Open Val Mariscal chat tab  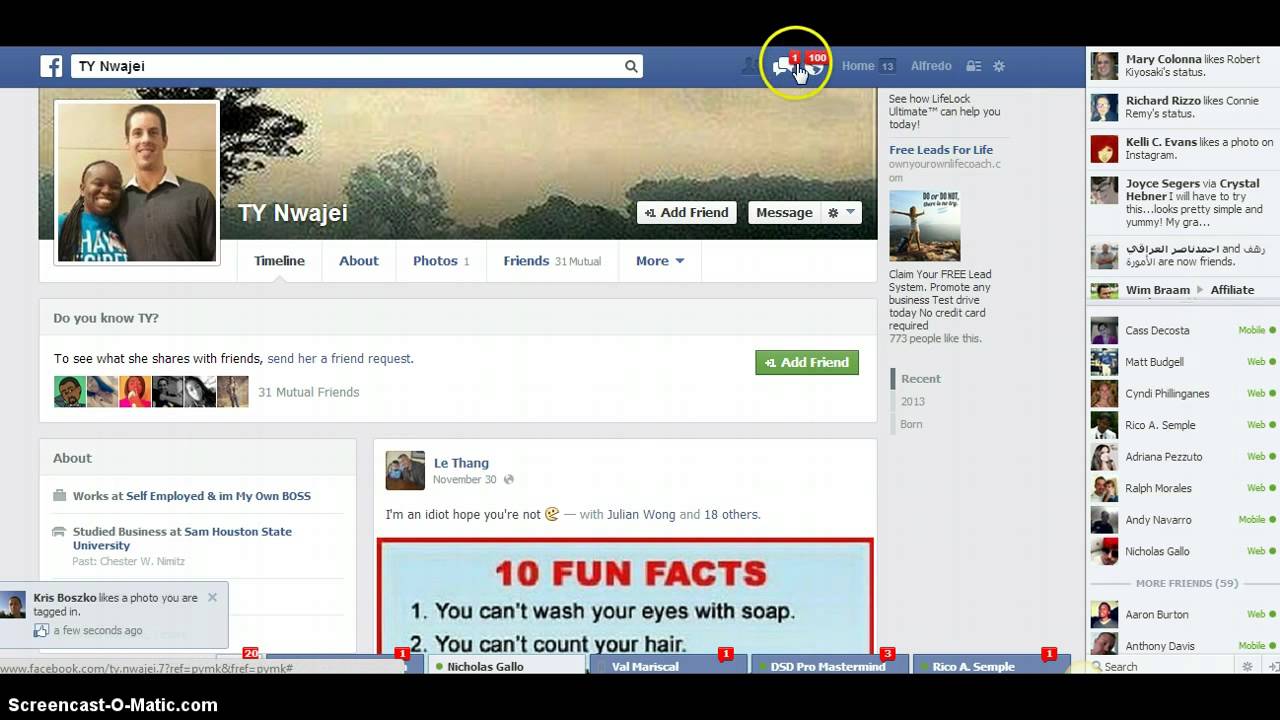tap(668, 666)
